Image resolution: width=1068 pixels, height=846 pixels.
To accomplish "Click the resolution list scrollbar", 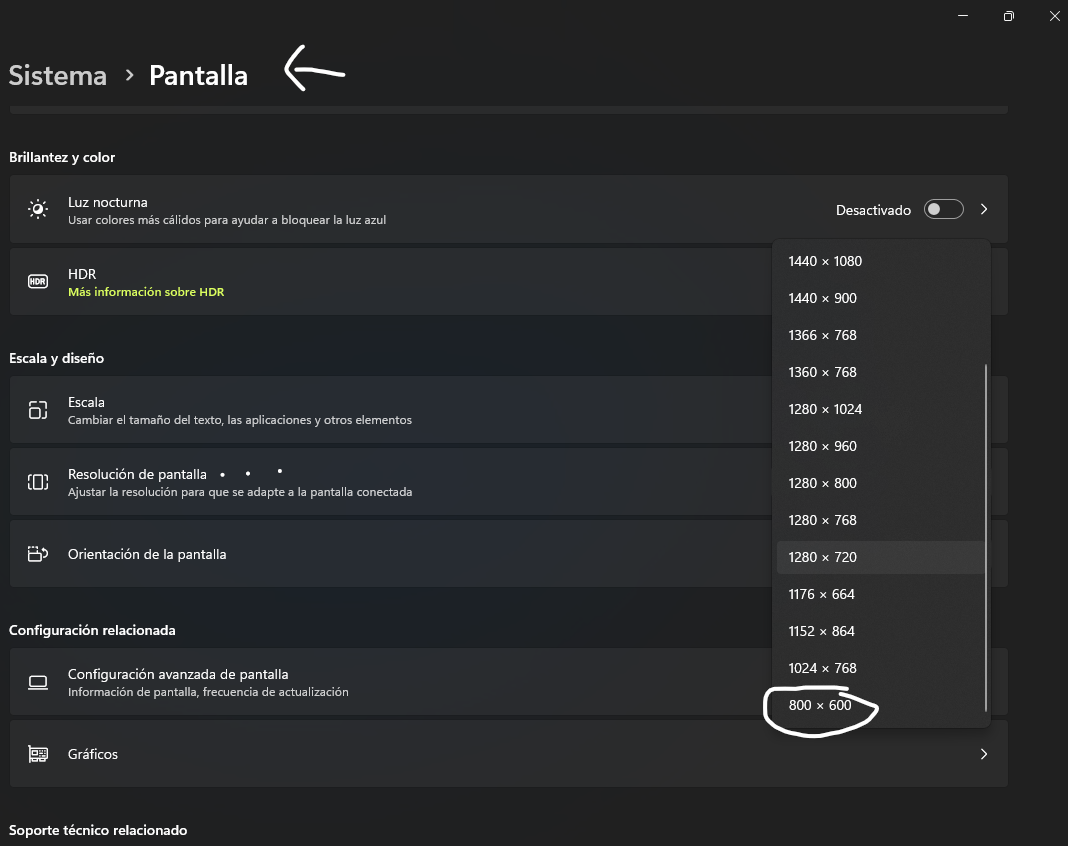I will click(x=986, y=538).
